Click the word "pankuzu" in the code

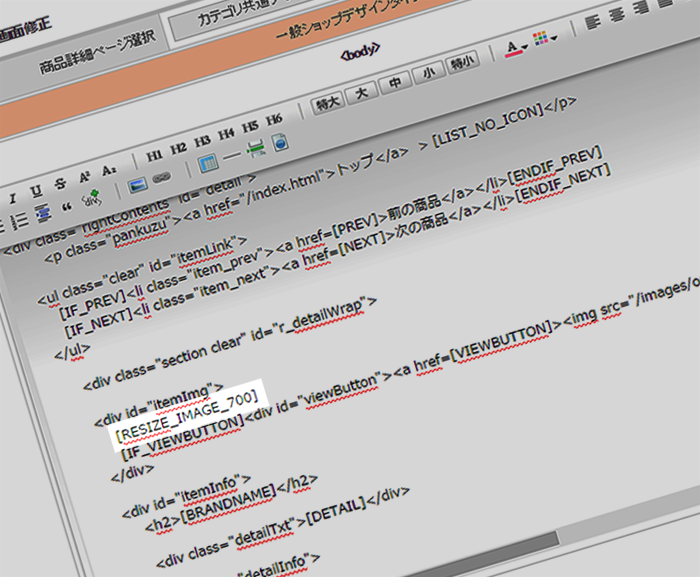tap(142, 231)
